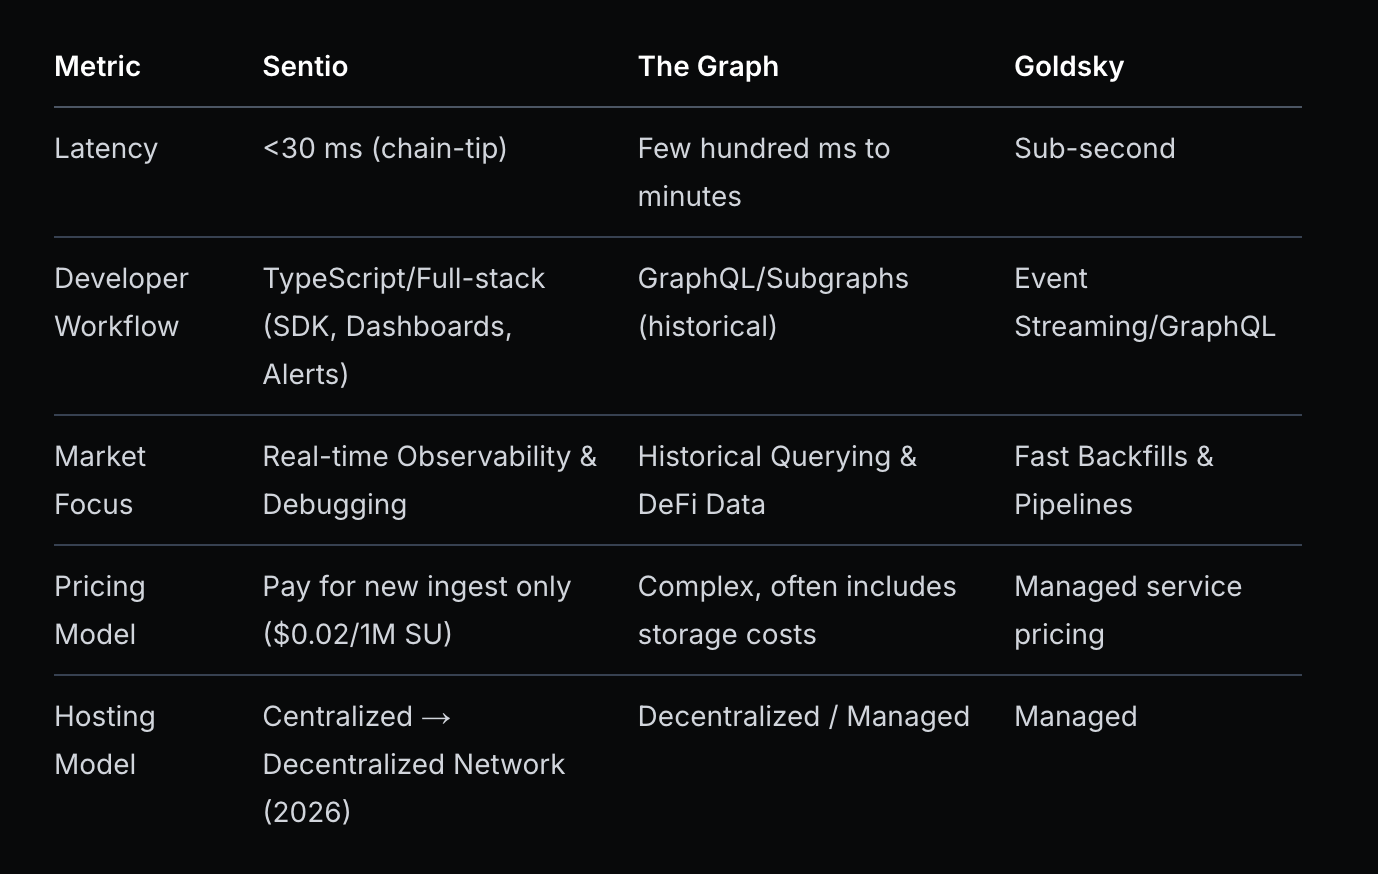Click the "Event Streaming/GraphQL" cell
This screenshot has width=1378, height=874.
click(x=1144, y=301)
